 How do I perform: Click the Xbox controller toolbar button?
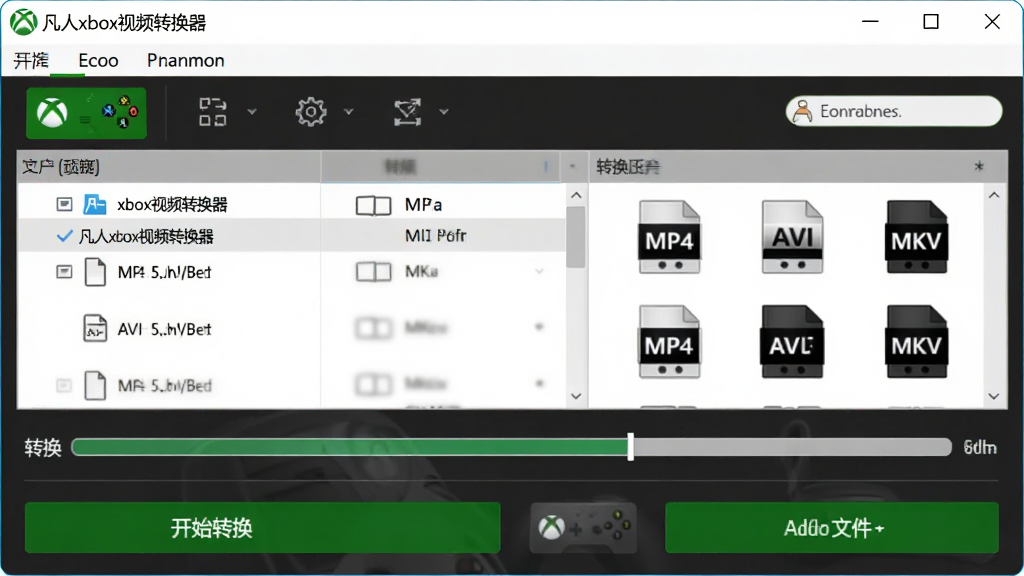tap(86, 113)
